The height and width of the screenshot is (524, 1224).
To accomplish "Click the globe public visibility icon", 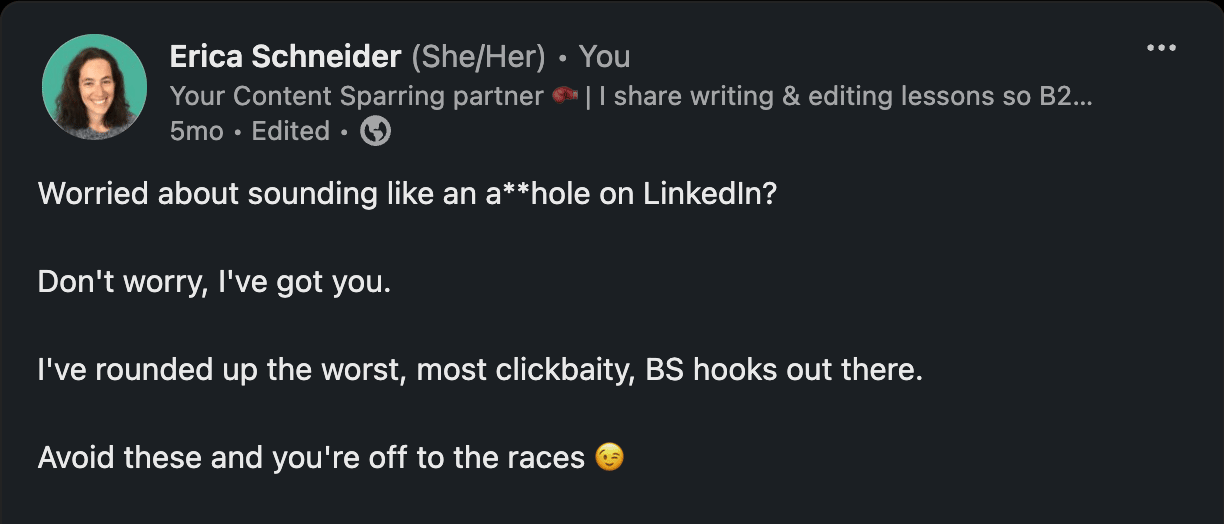I will tap(375, 131).
